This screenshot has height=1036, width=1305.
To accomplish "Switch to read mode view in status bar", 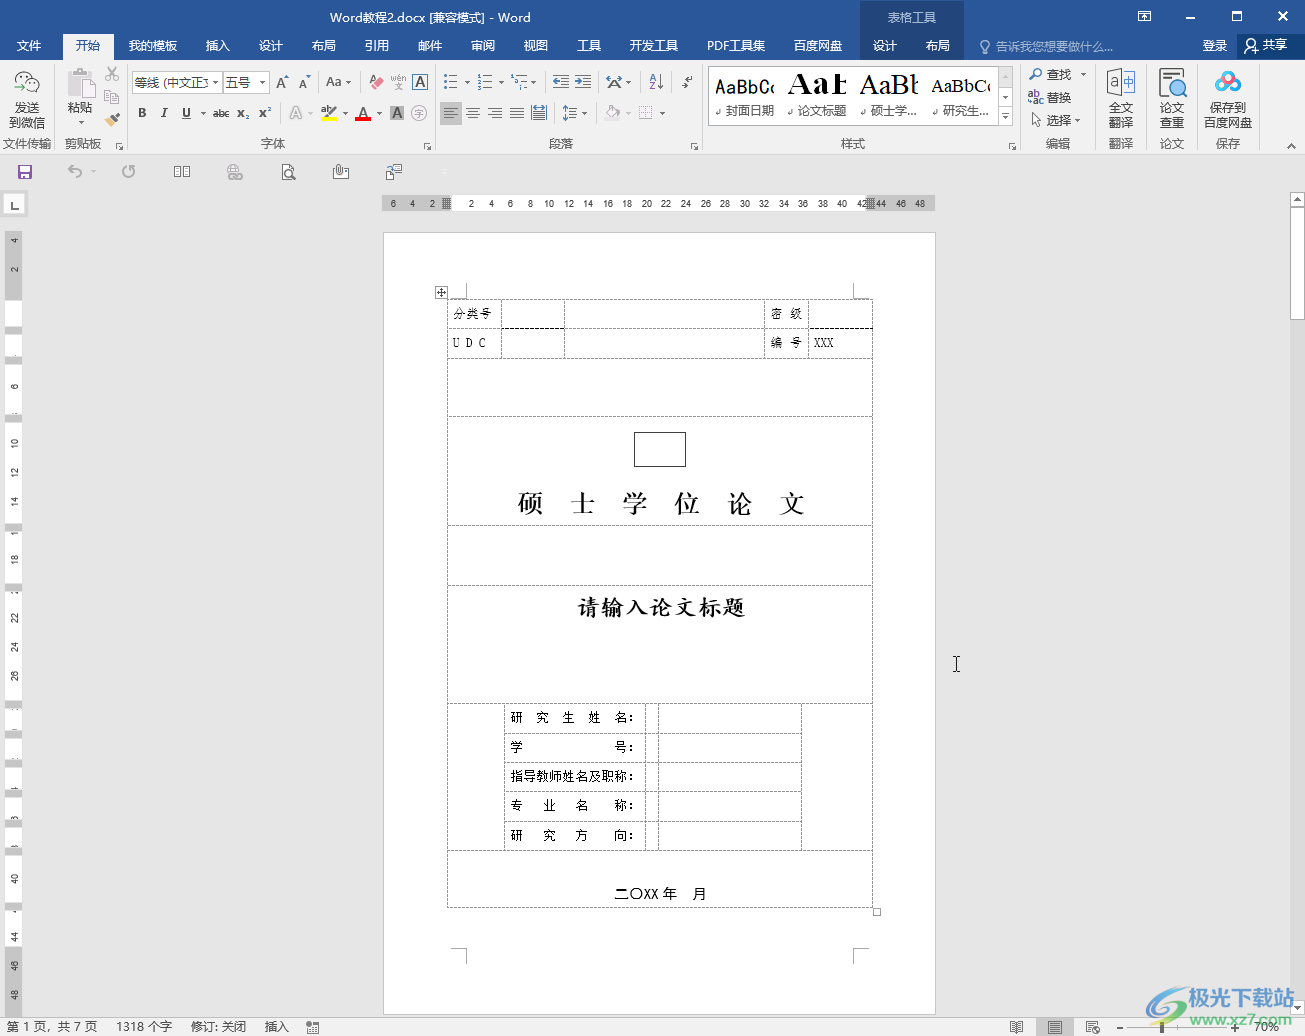I will (1017, 1027).
